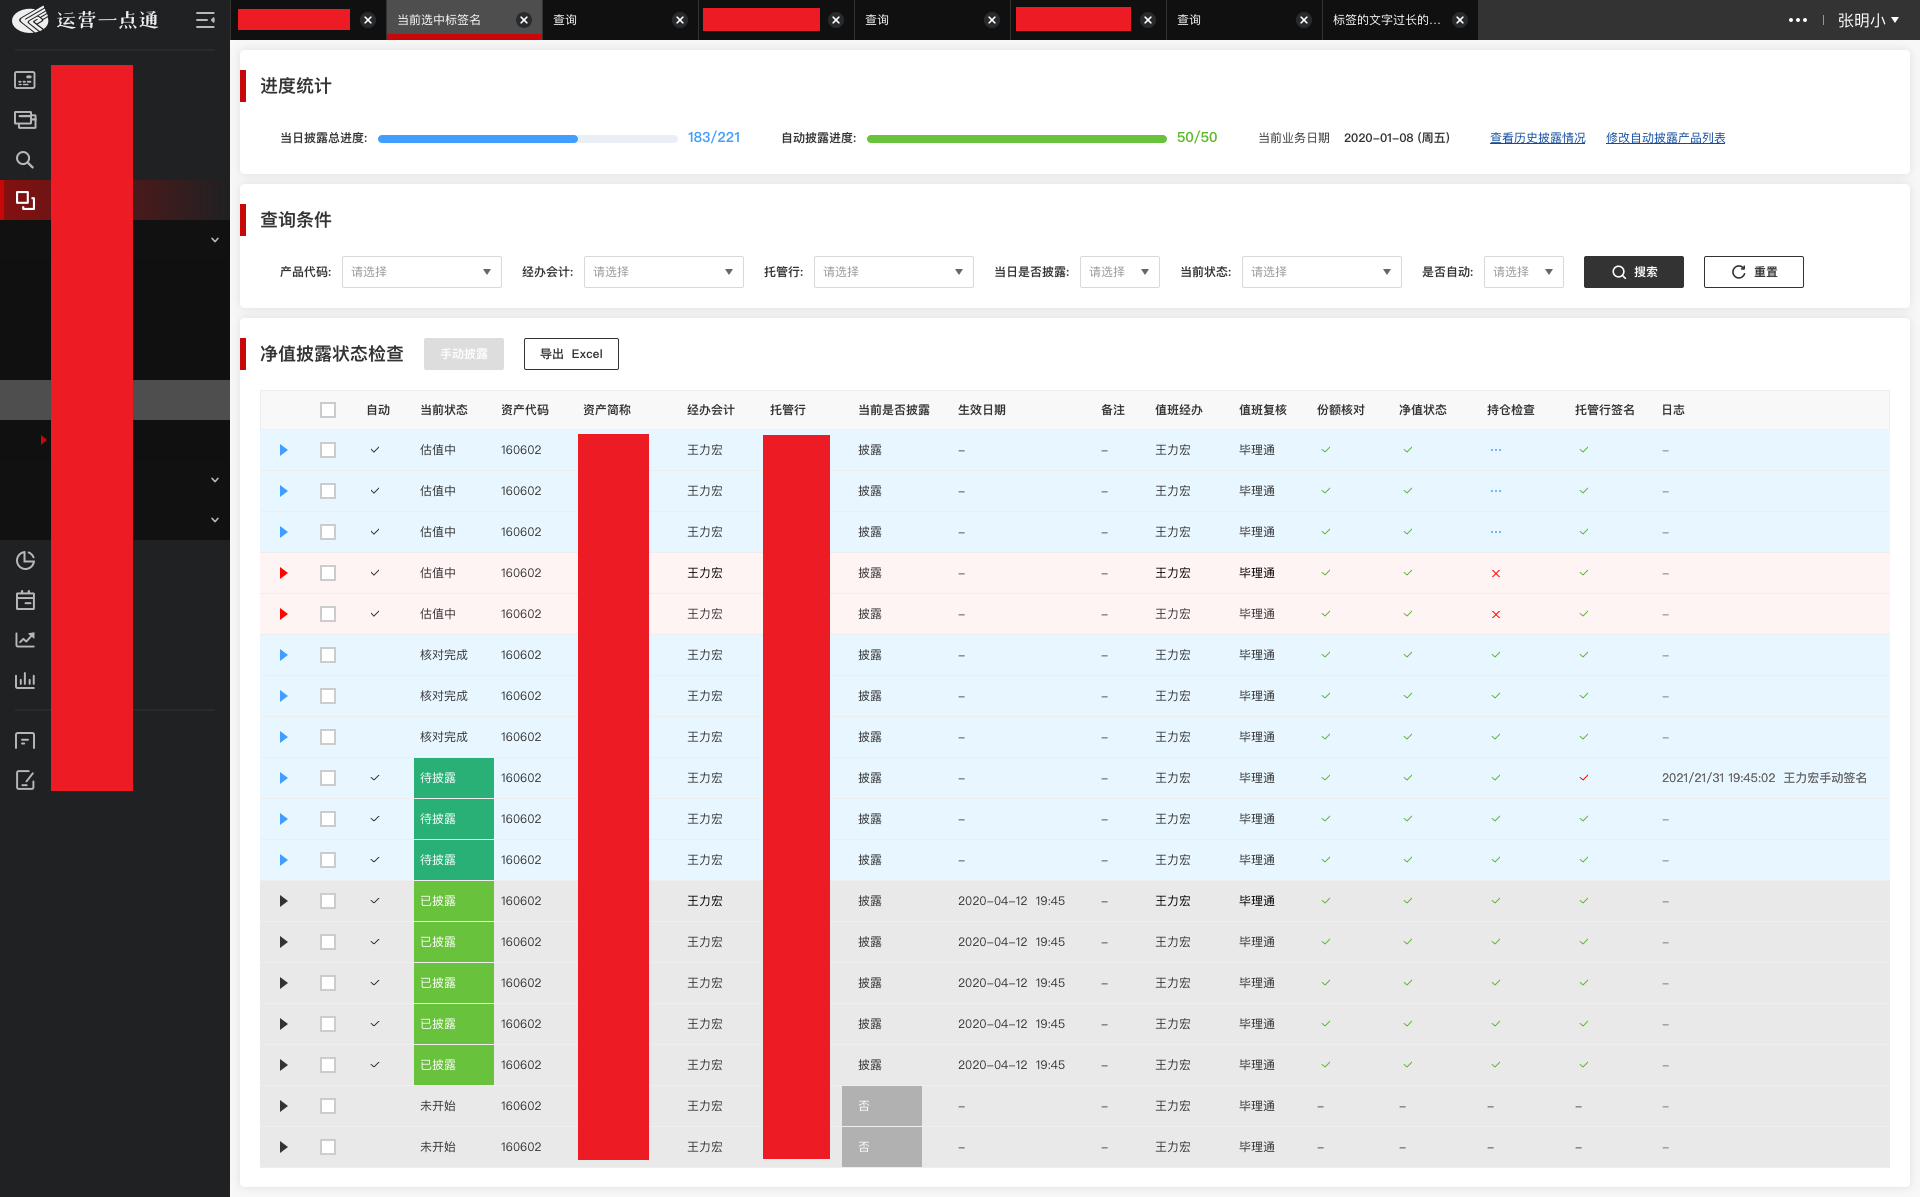Click the 自动披露进度 green progress bar
The image size is (1920, 1197).
(x=1017, y=138)
